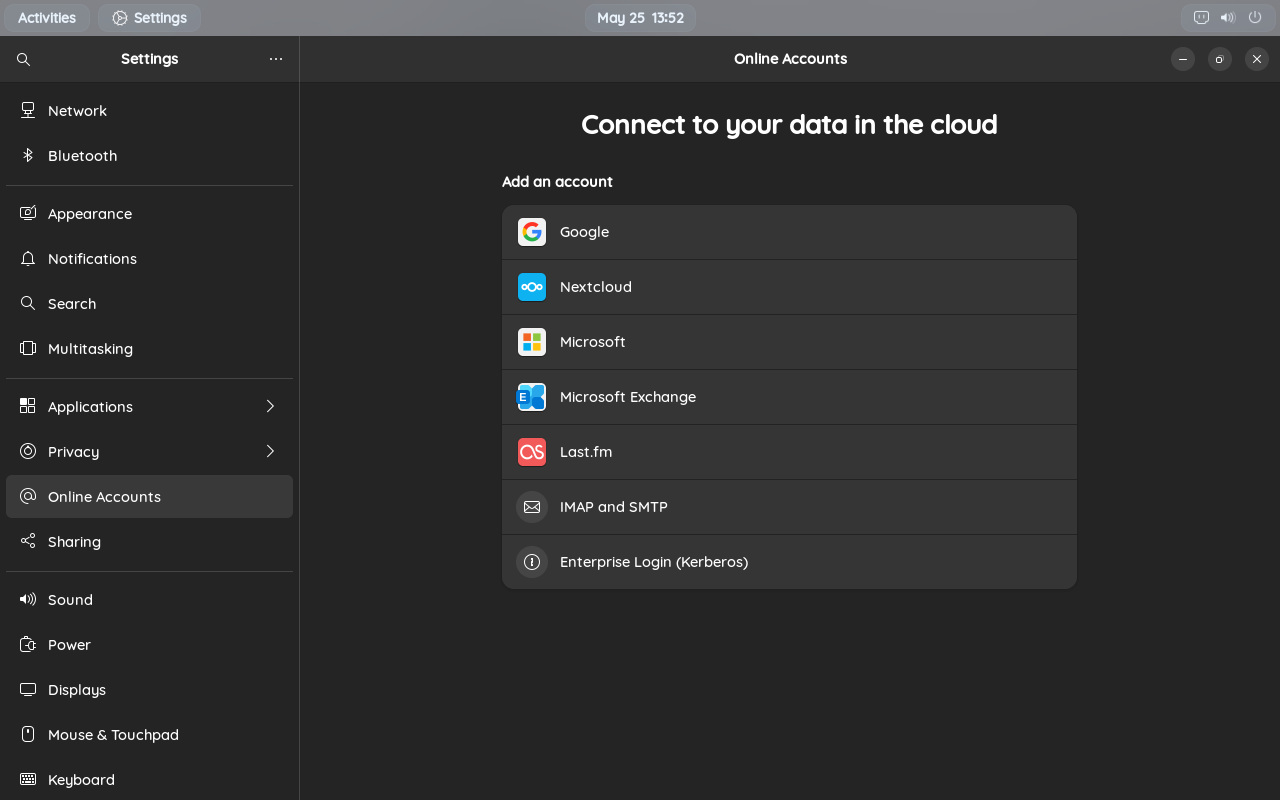
Task: Go to Appearance settings
Action: coord(150,213)
